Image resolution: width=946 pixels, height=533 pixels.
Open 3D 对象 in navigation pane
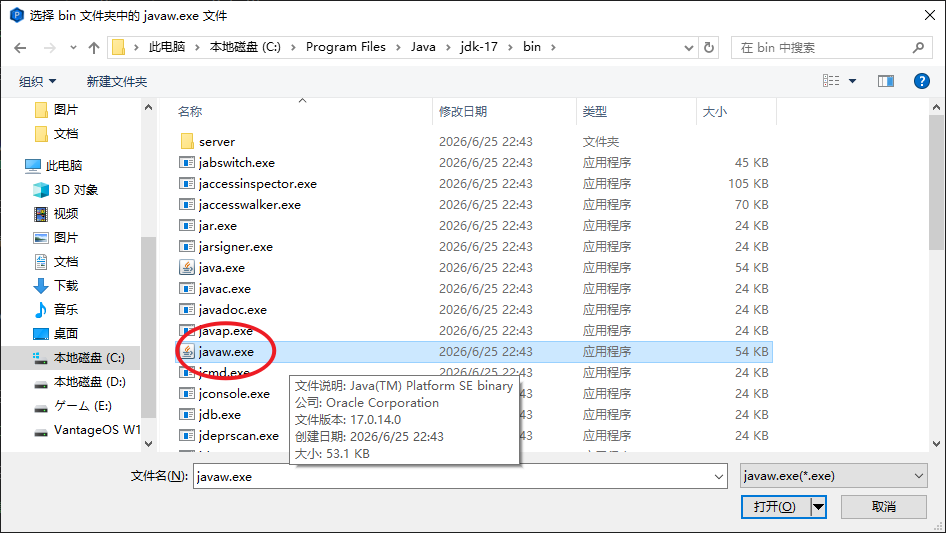75,190
